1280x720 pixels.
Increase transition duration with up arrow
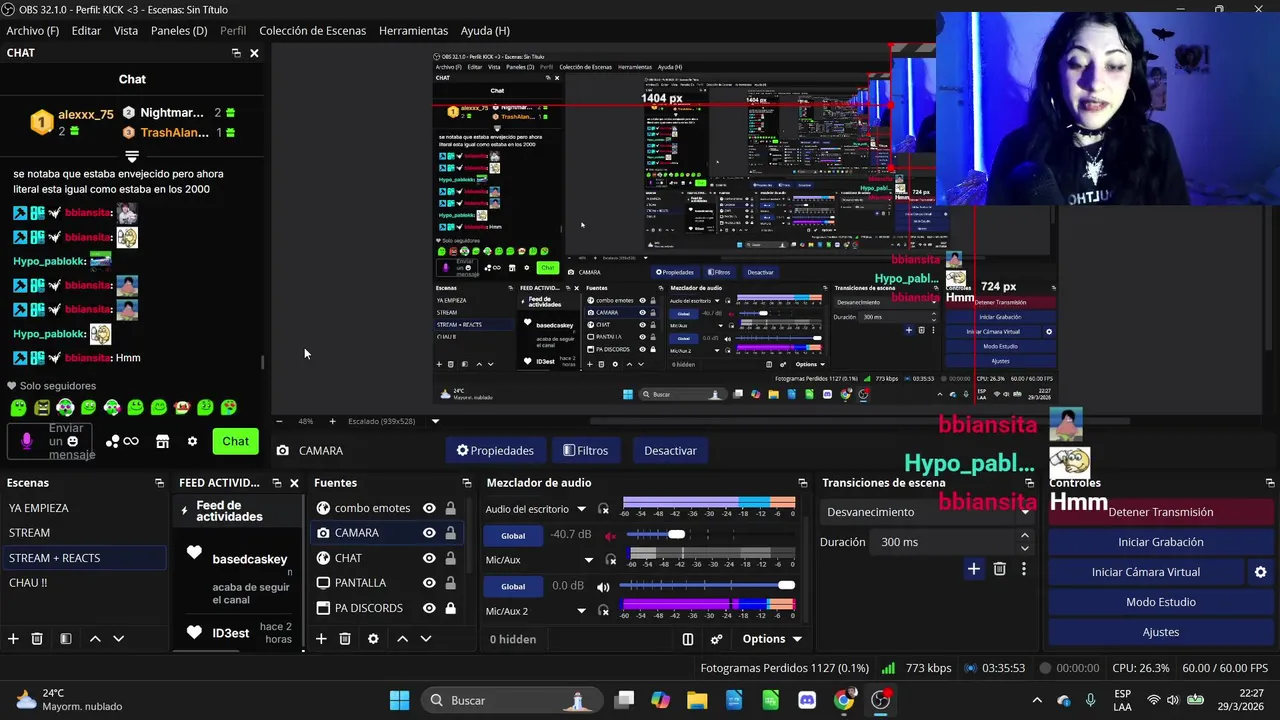tap(1025, 535)
